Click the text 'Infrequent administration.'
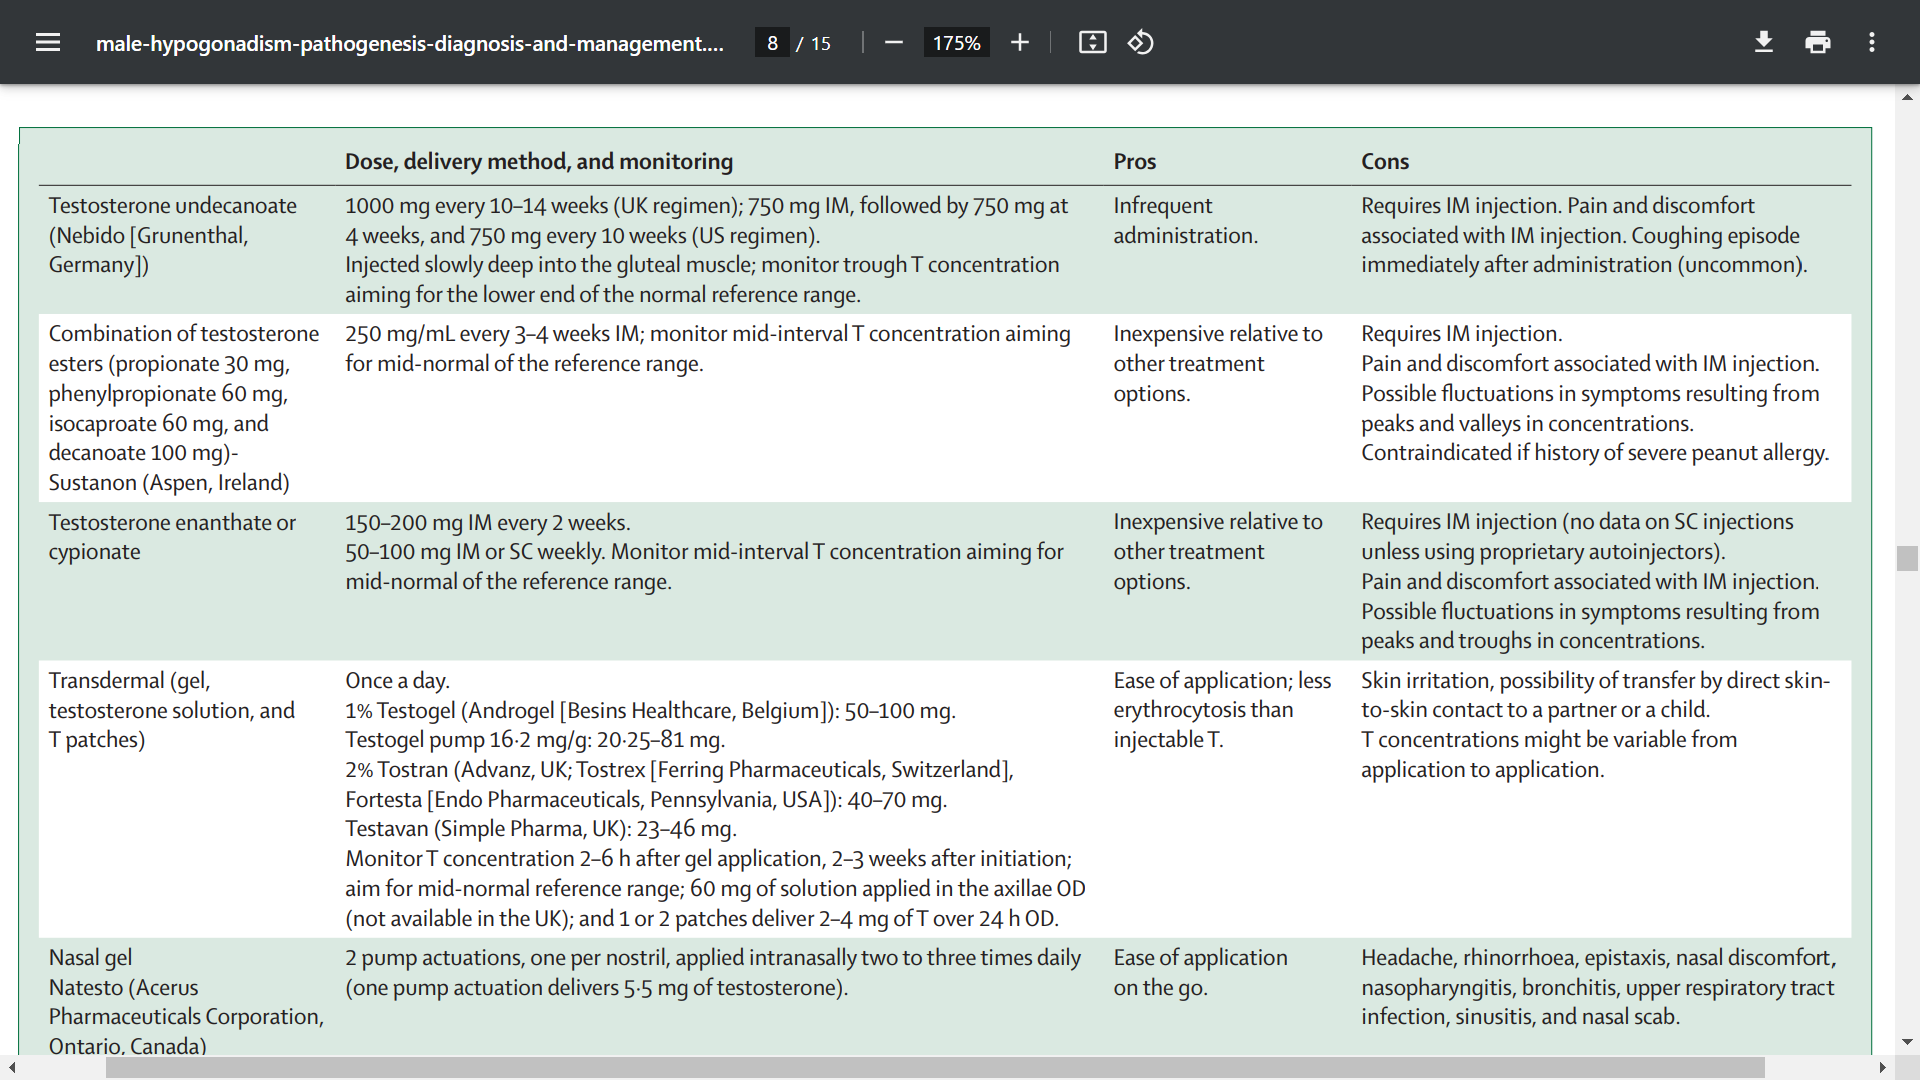The width and height of the screenshot is (1920, 1080). [1186, 220]
